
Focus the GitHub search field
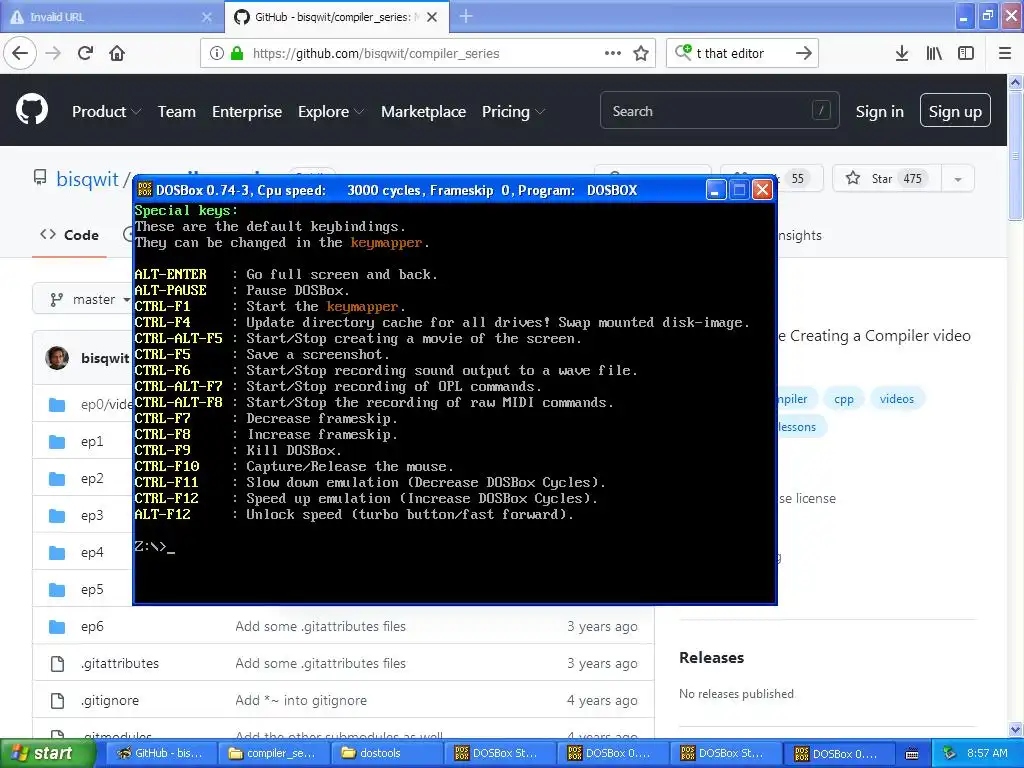tap(719, 110)
